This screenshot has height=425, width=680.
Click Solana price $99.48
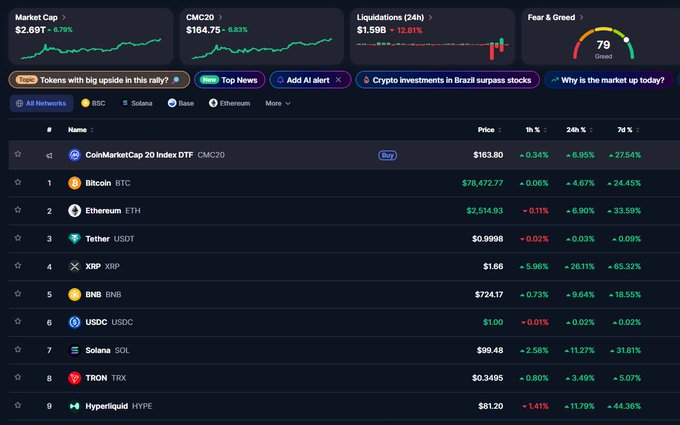point(490,350)
